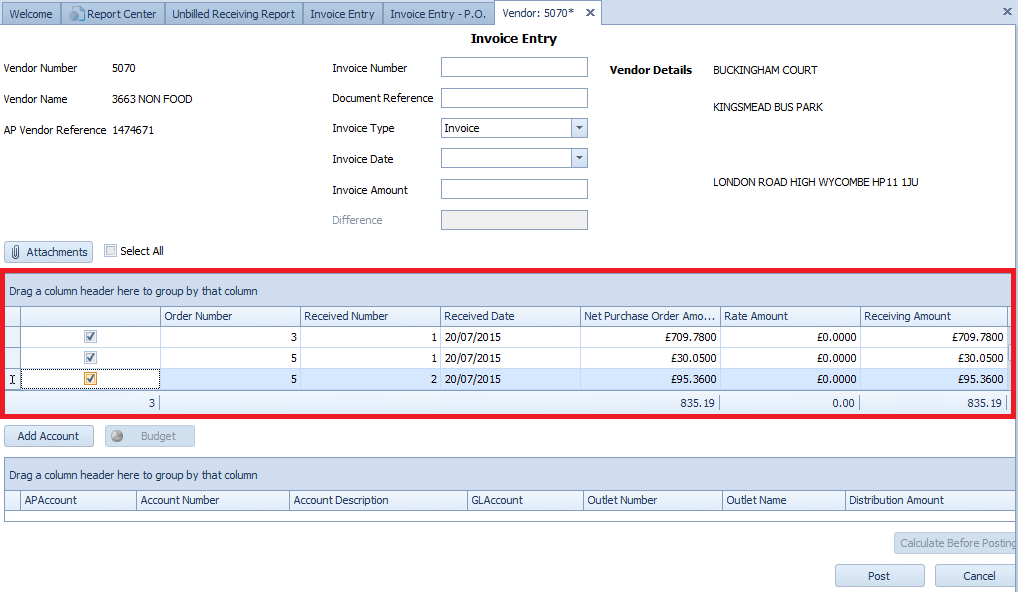
Task: Open the Invoice Entry - P.O. tab
Action: pyautogui.click(x=436, y=14)
